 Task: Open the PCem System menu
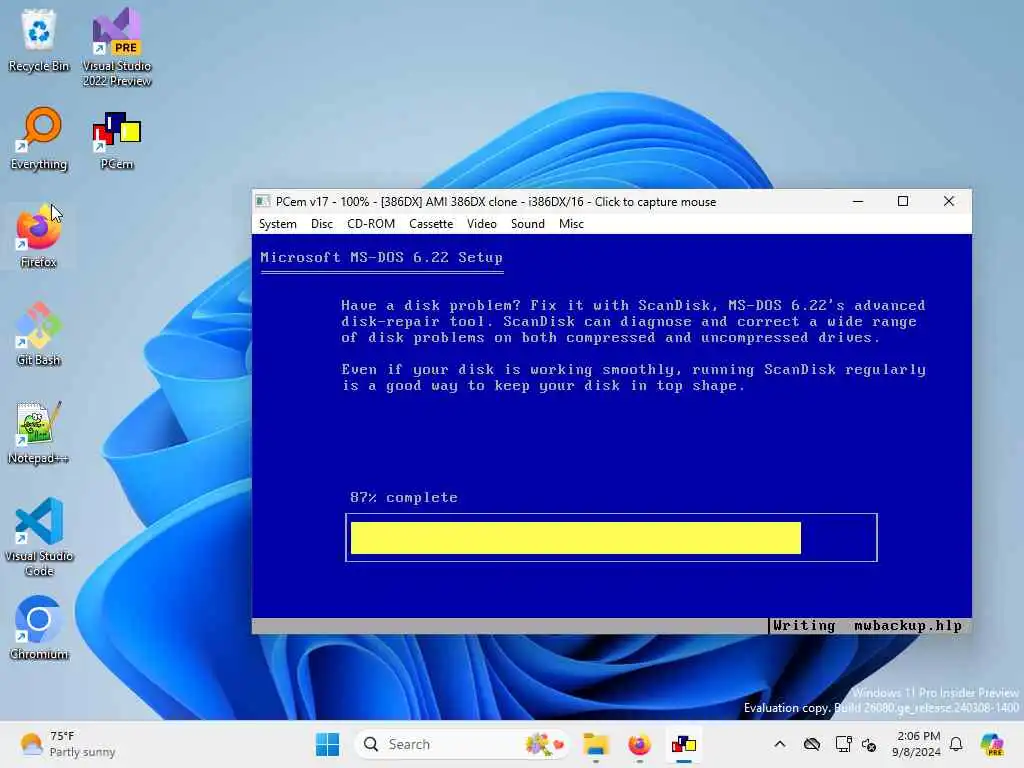click(x=278, y=224)
